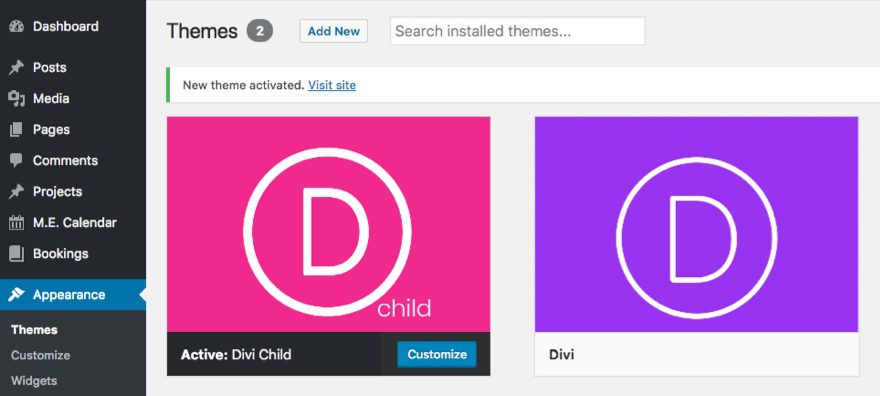Click the Search installed themes field
Image resolution: width=880 pixels, height=396 pixels.
click(517, 31)
